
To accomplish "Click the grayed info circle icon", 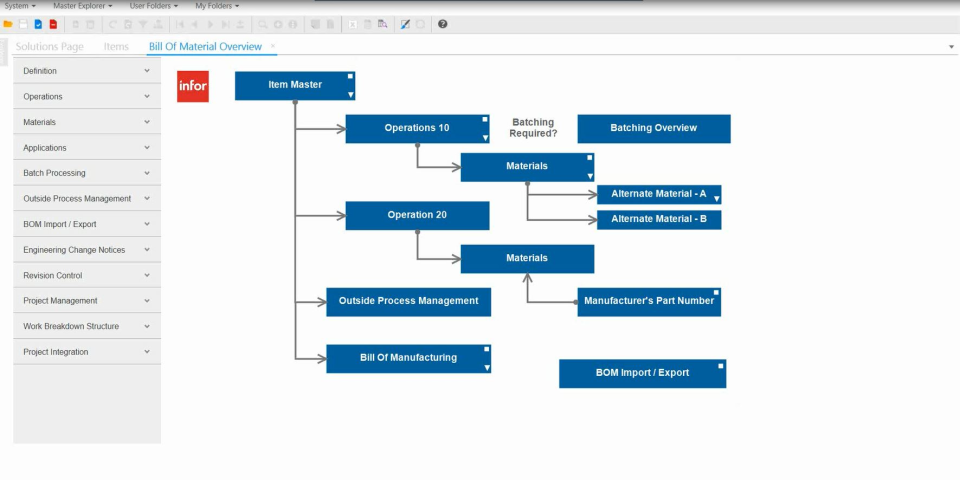I will 293,24.
